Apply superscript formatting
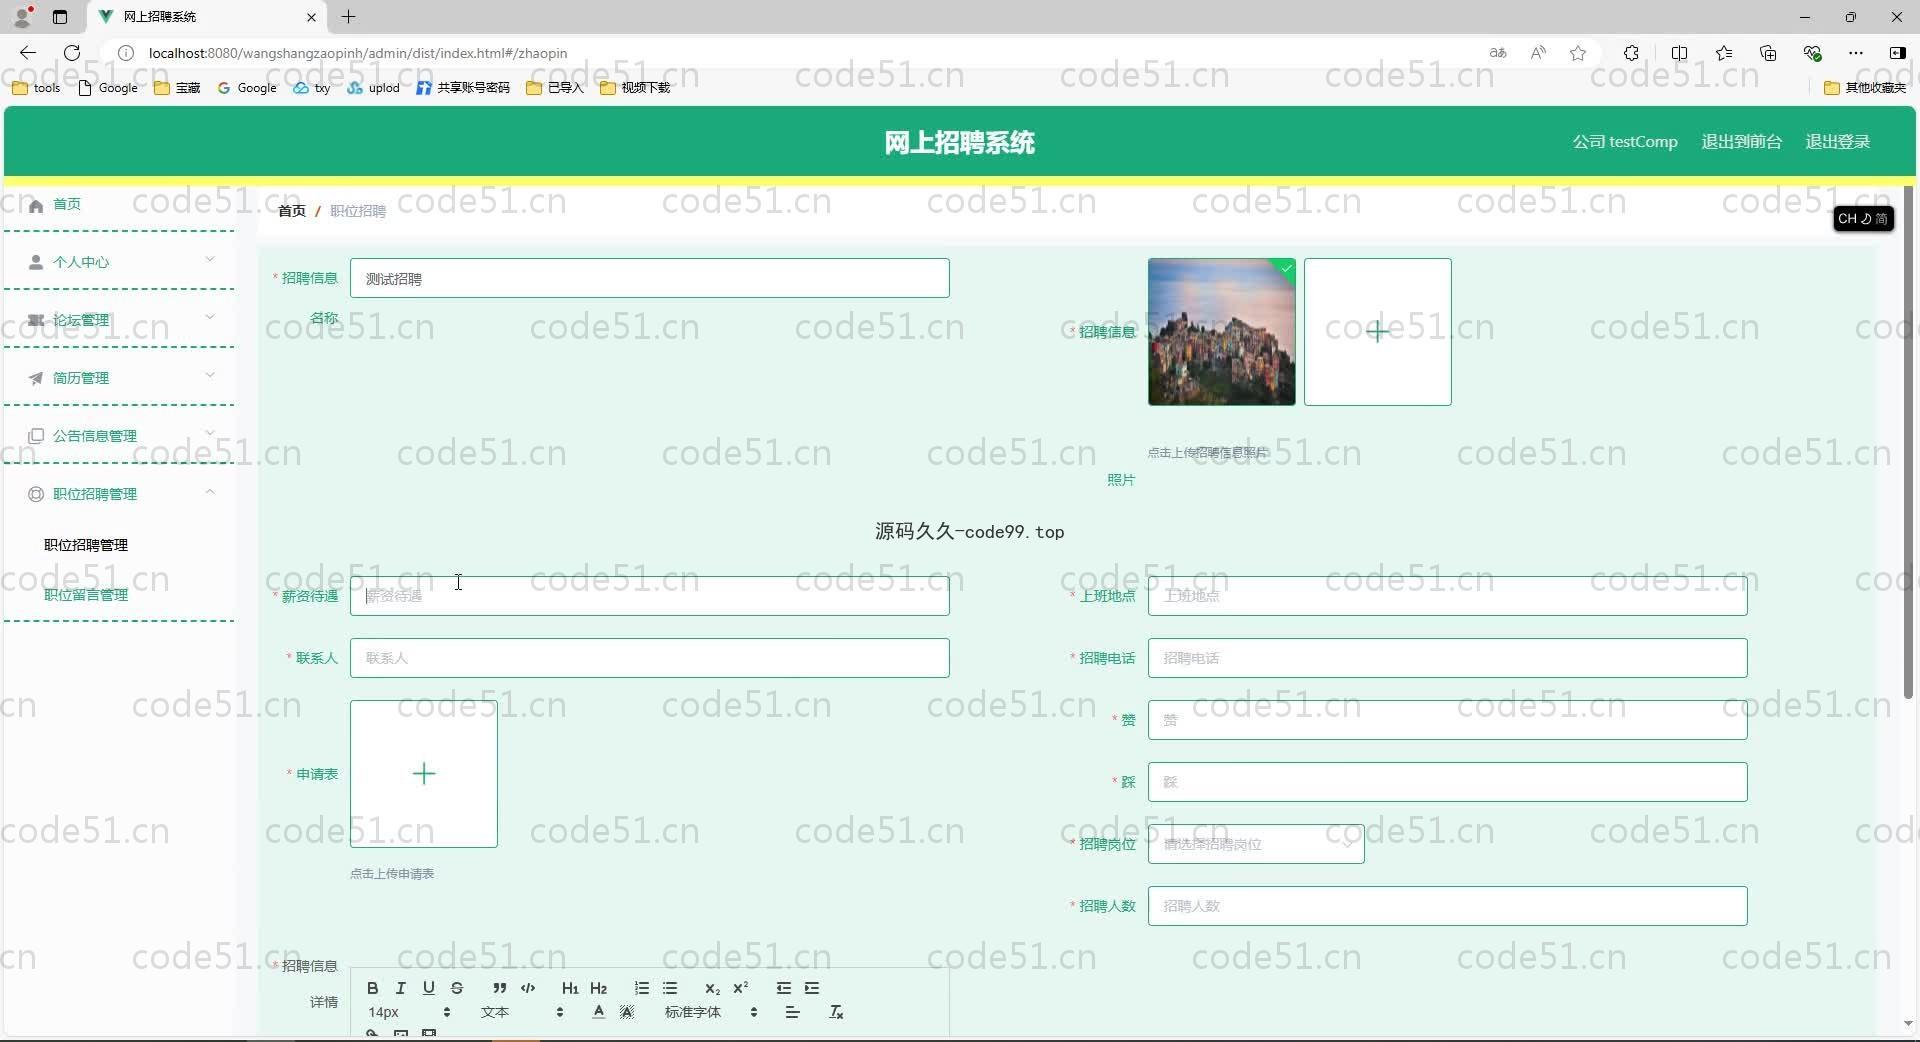The width and height of the screenshot is (1920, 1042). pyautogui.click(x=741, y=988)
